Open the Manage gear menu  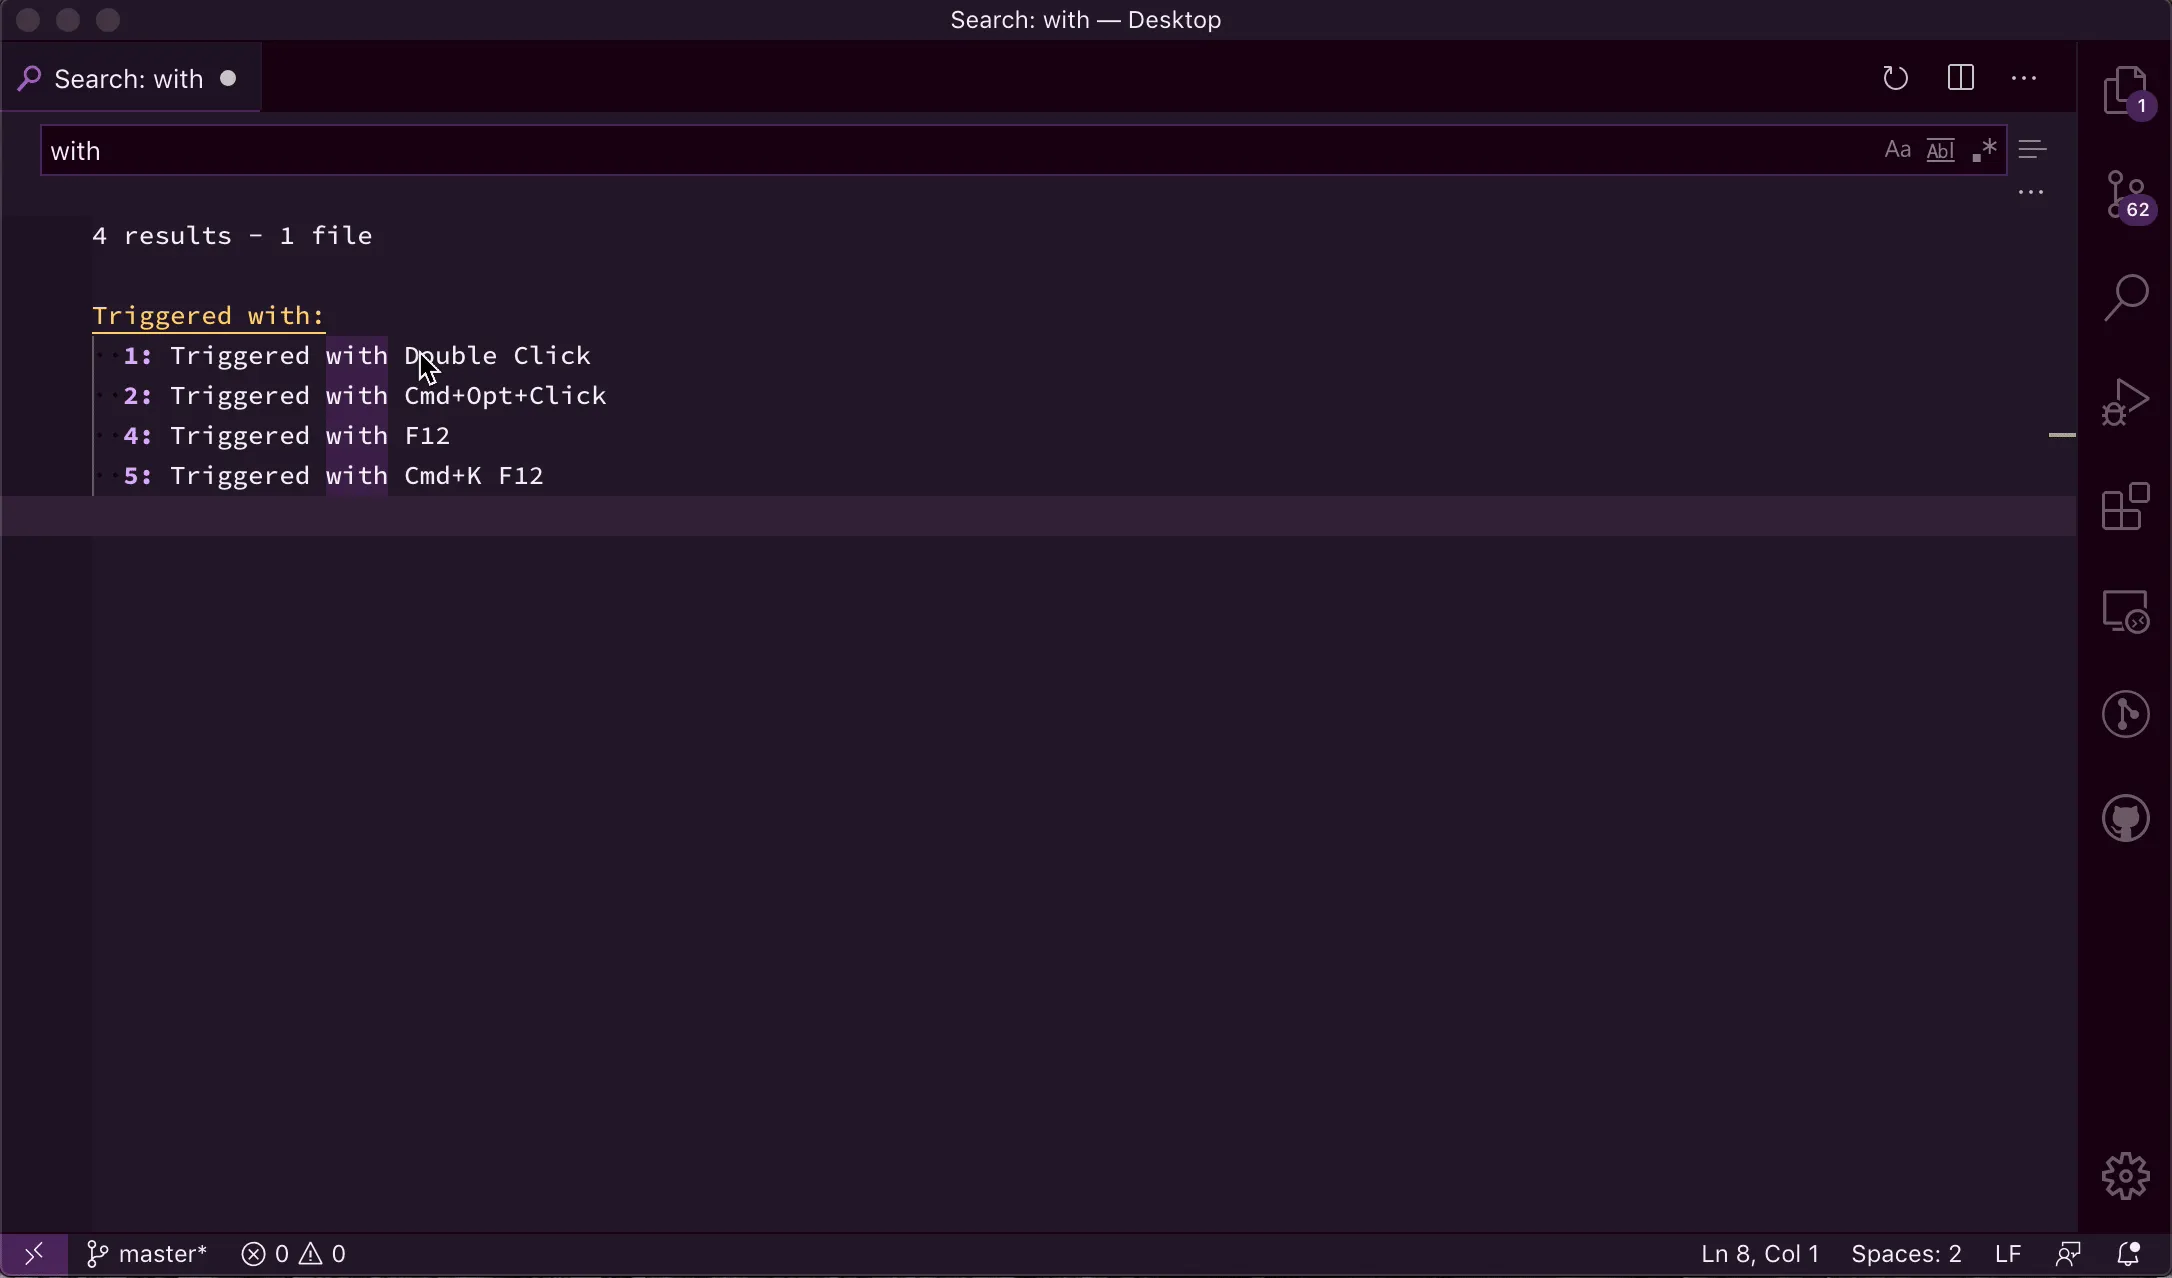click(2125, 1176)
